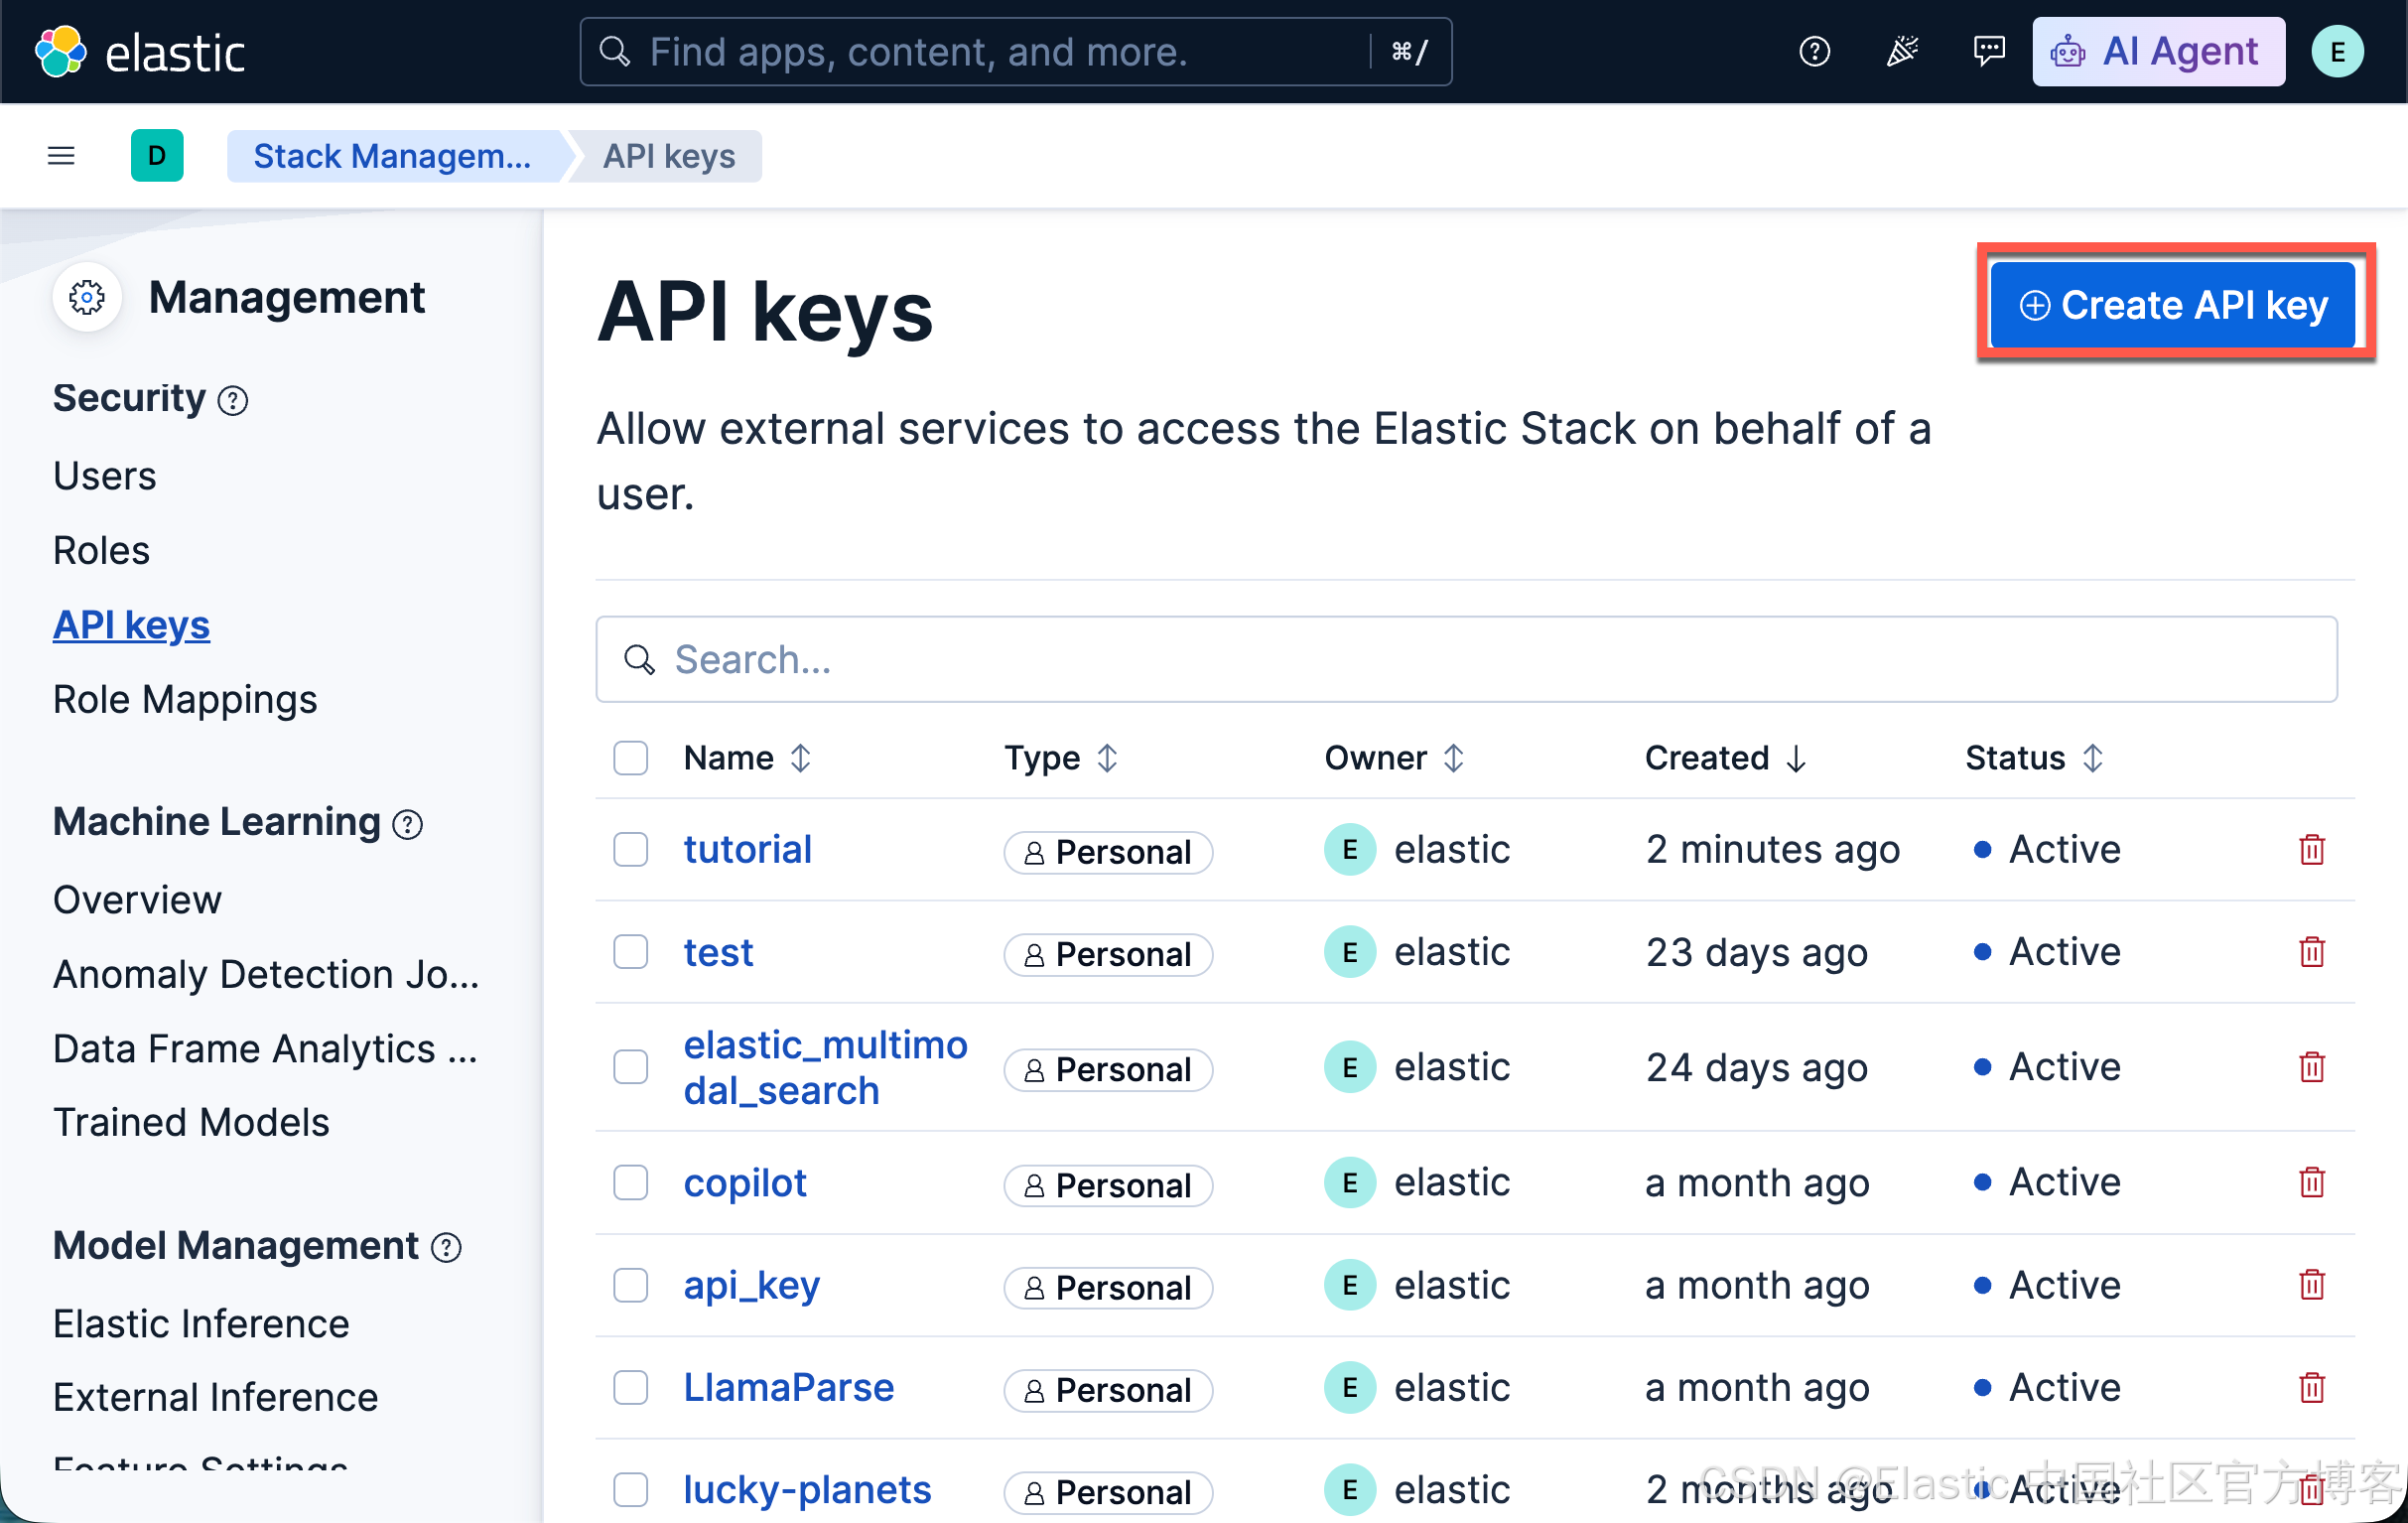Focus the API keys Search field
The image size is (2408, 1523).
[x=1466, y=659]
